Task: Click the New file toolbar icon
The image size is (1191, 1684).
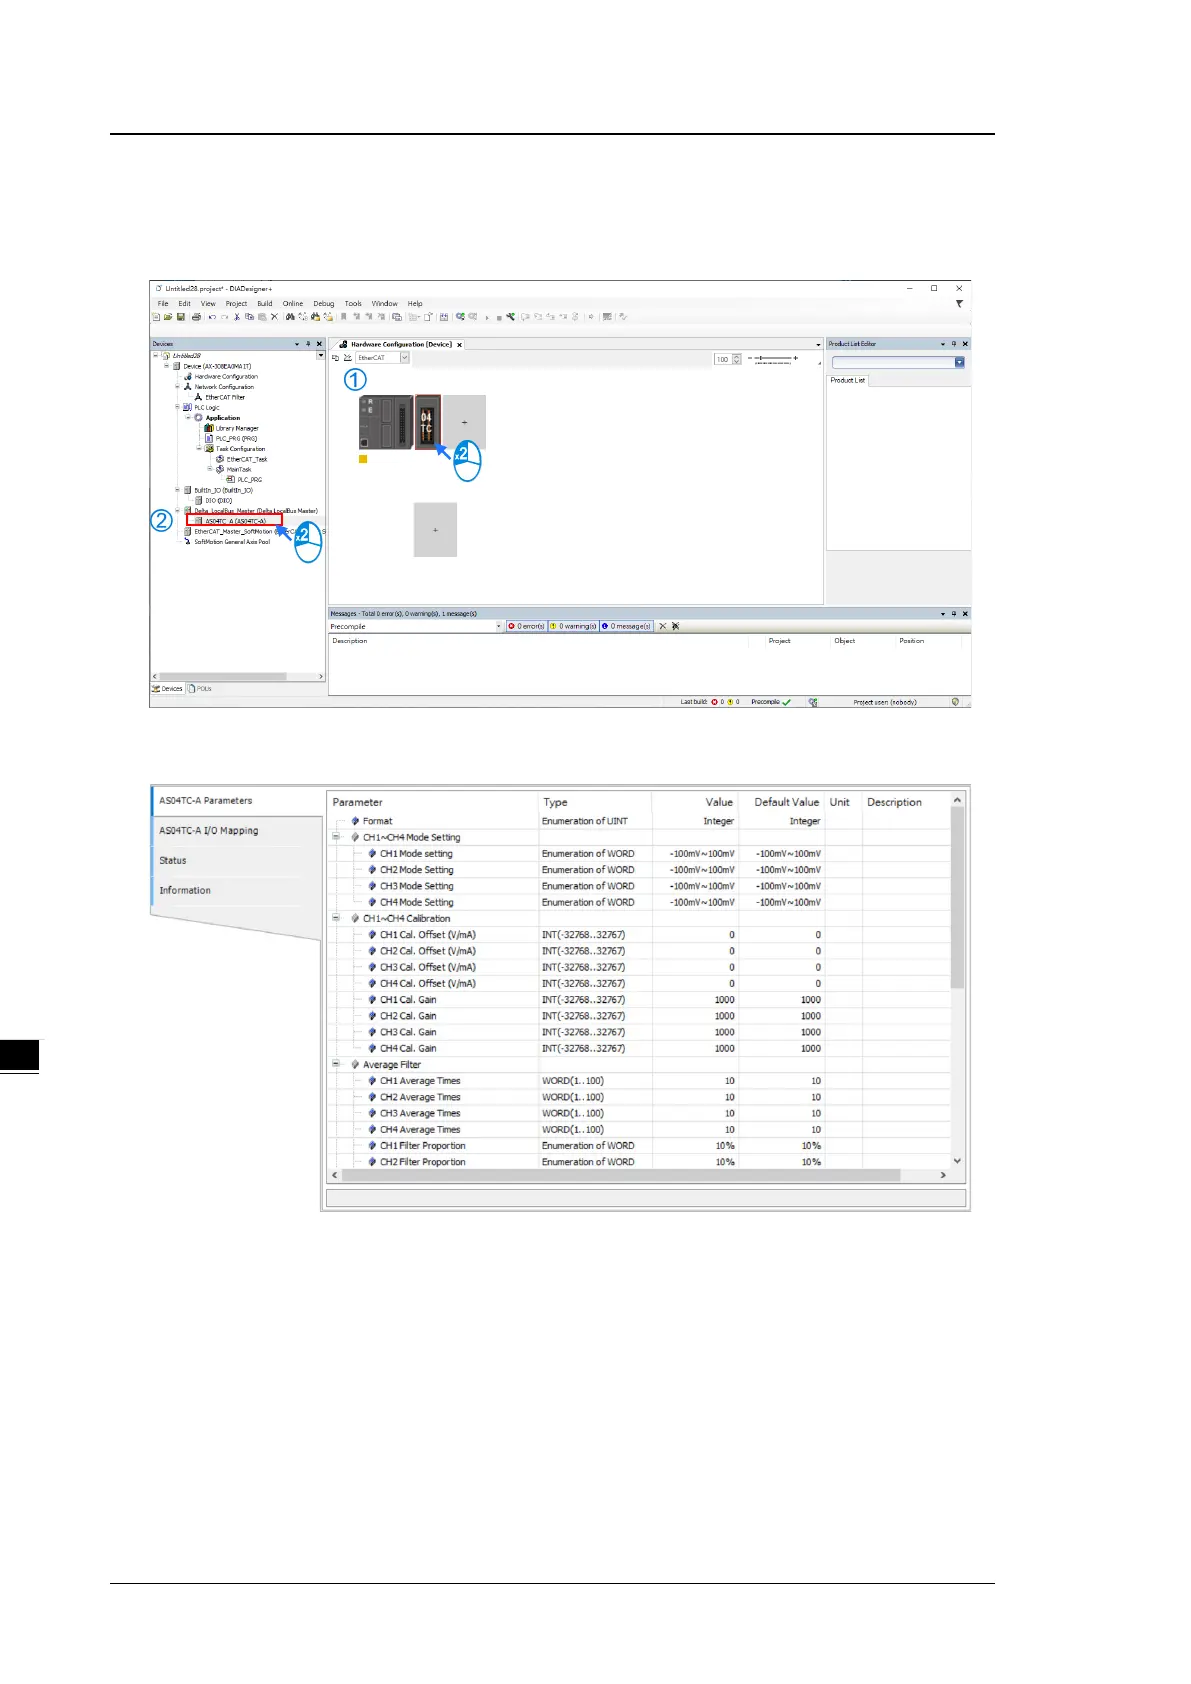Action: [156, 317]
